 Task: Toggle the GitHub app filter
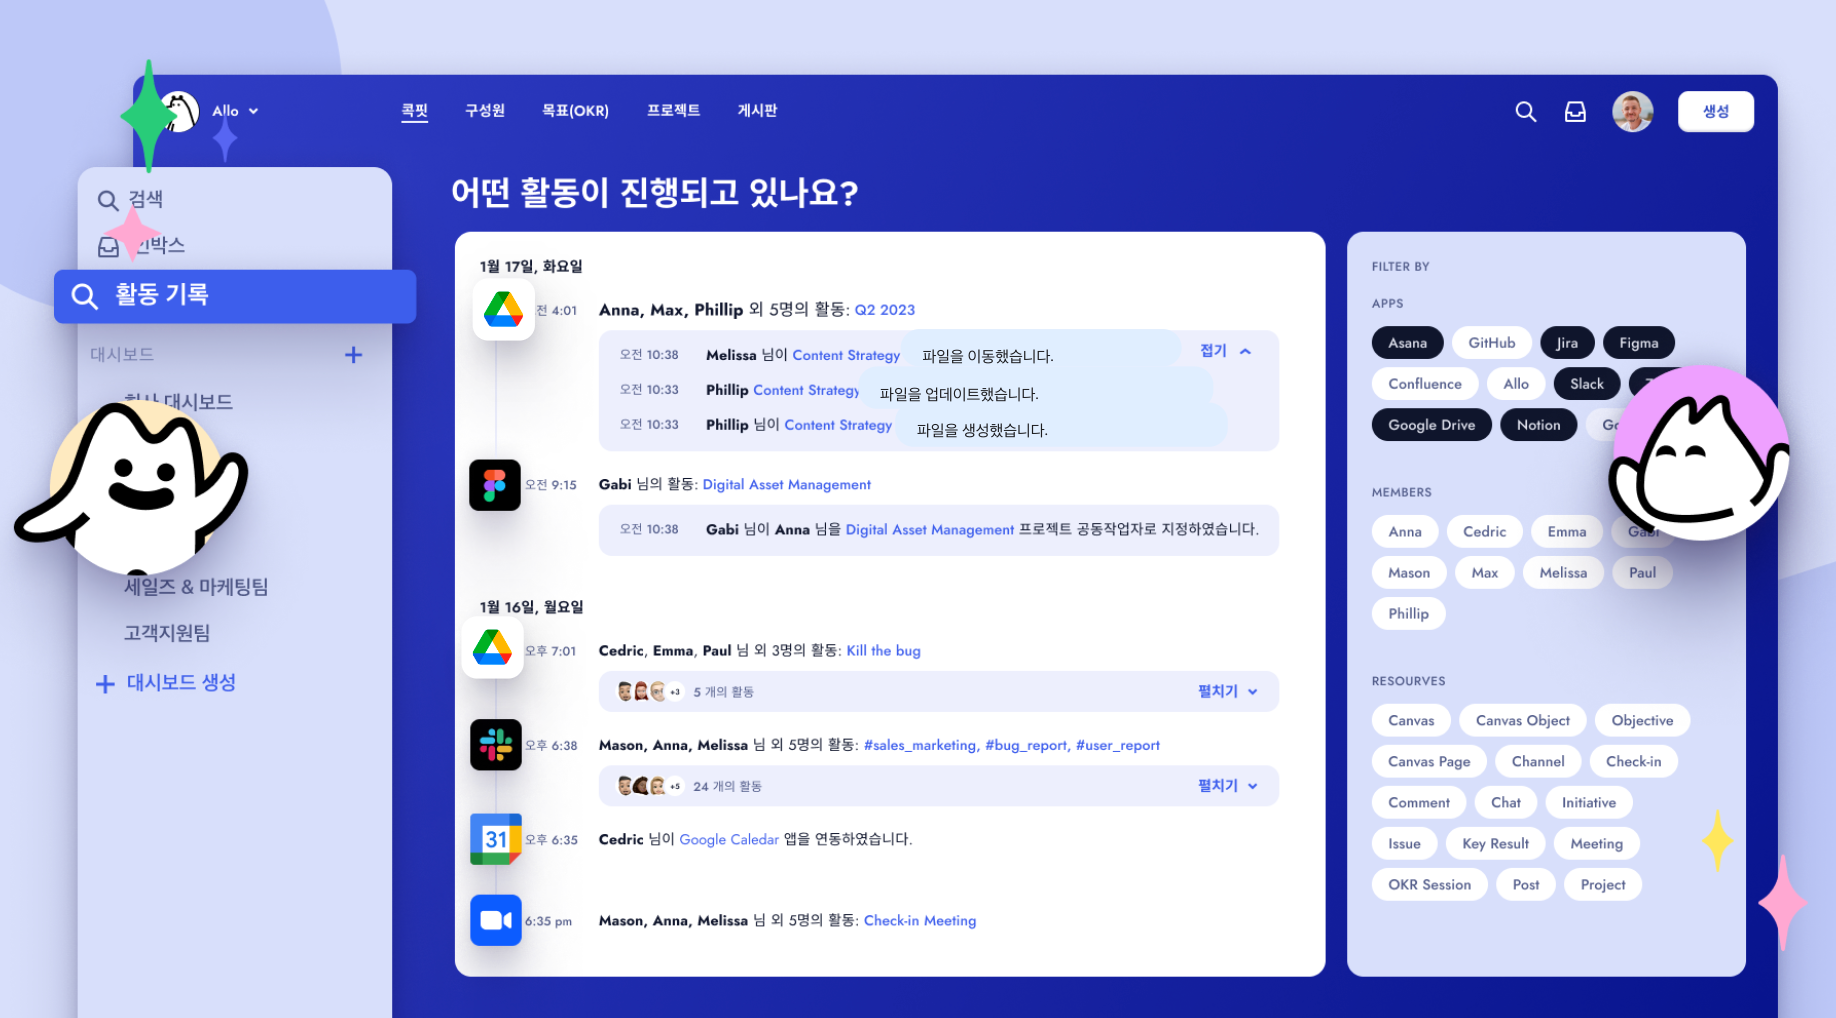point(1491,343)
